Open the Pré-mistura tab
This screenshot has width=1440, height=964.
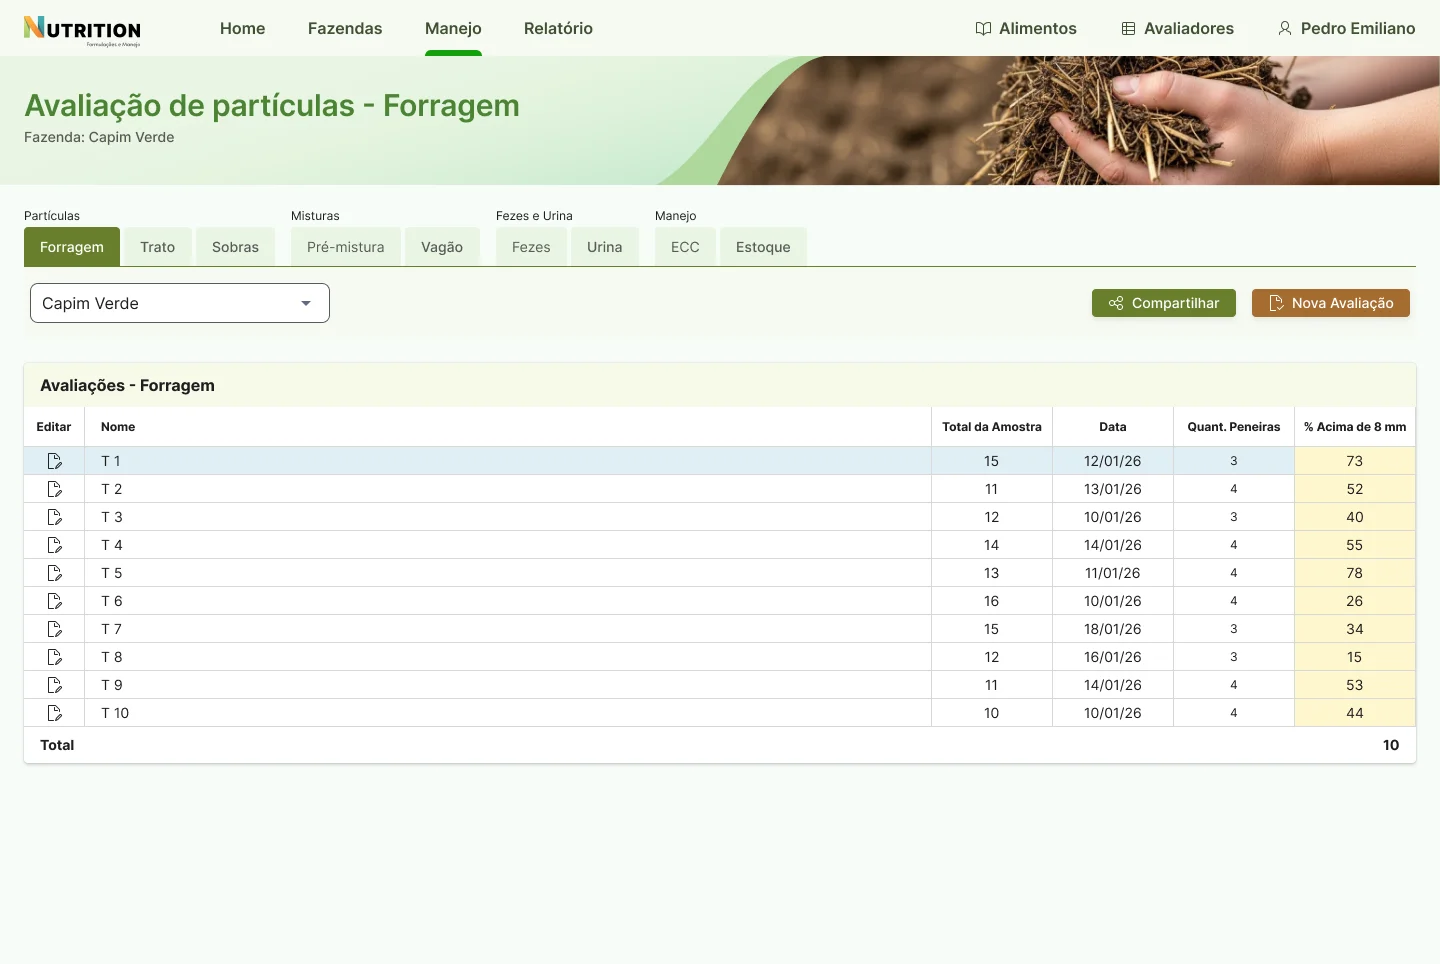(x=346, y=247)
